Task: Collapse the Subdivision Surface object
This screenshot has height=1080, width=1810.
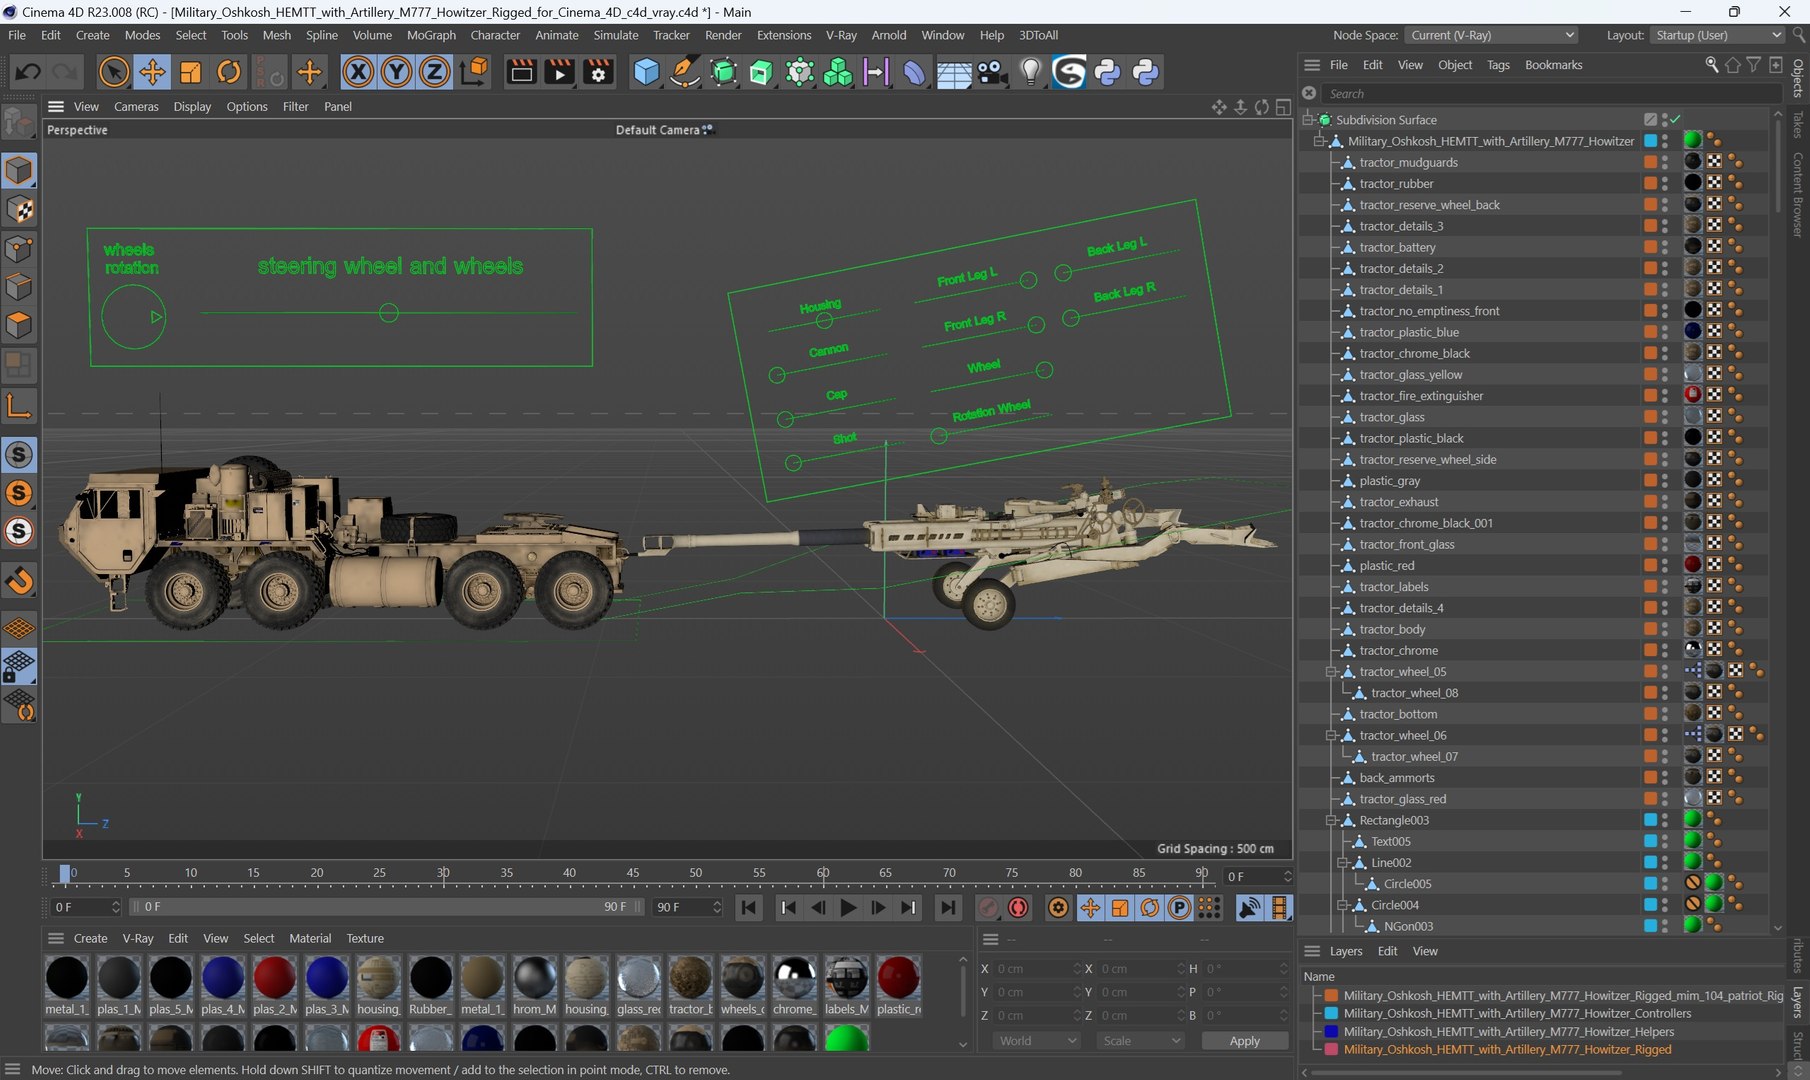Action: click(1308, 120)
